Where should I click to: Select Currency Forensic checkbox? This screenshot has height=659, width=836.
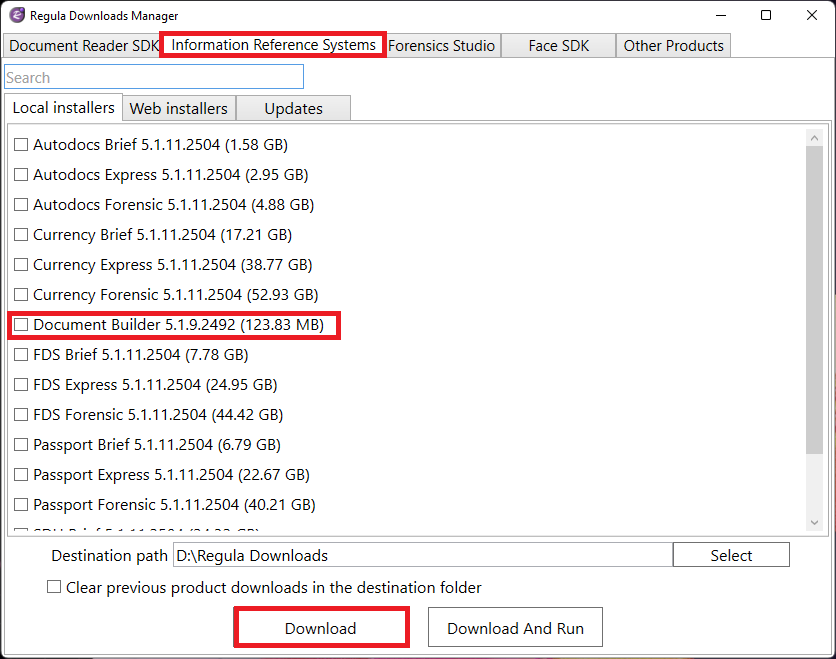21,294
